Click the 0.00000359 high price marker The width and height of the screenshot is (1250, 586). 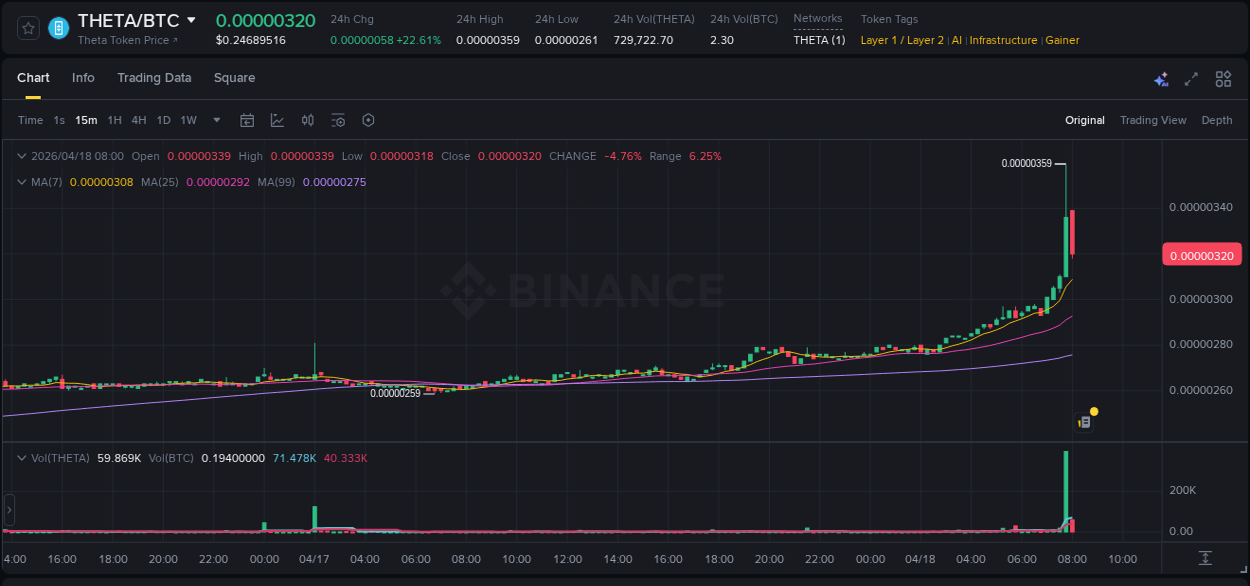1027,163
